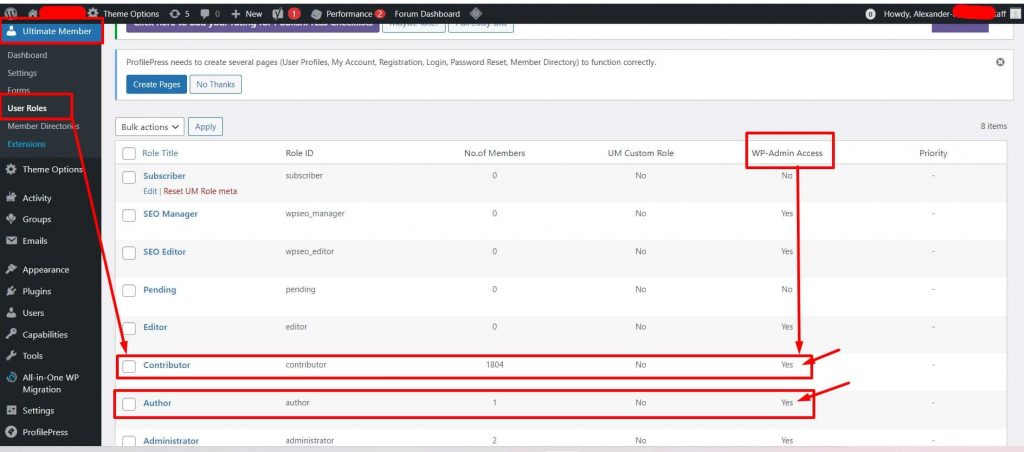Toggle the select-all checkbox in table header
This screenshot has height=452, width=1024.
(x=129, y=153)
